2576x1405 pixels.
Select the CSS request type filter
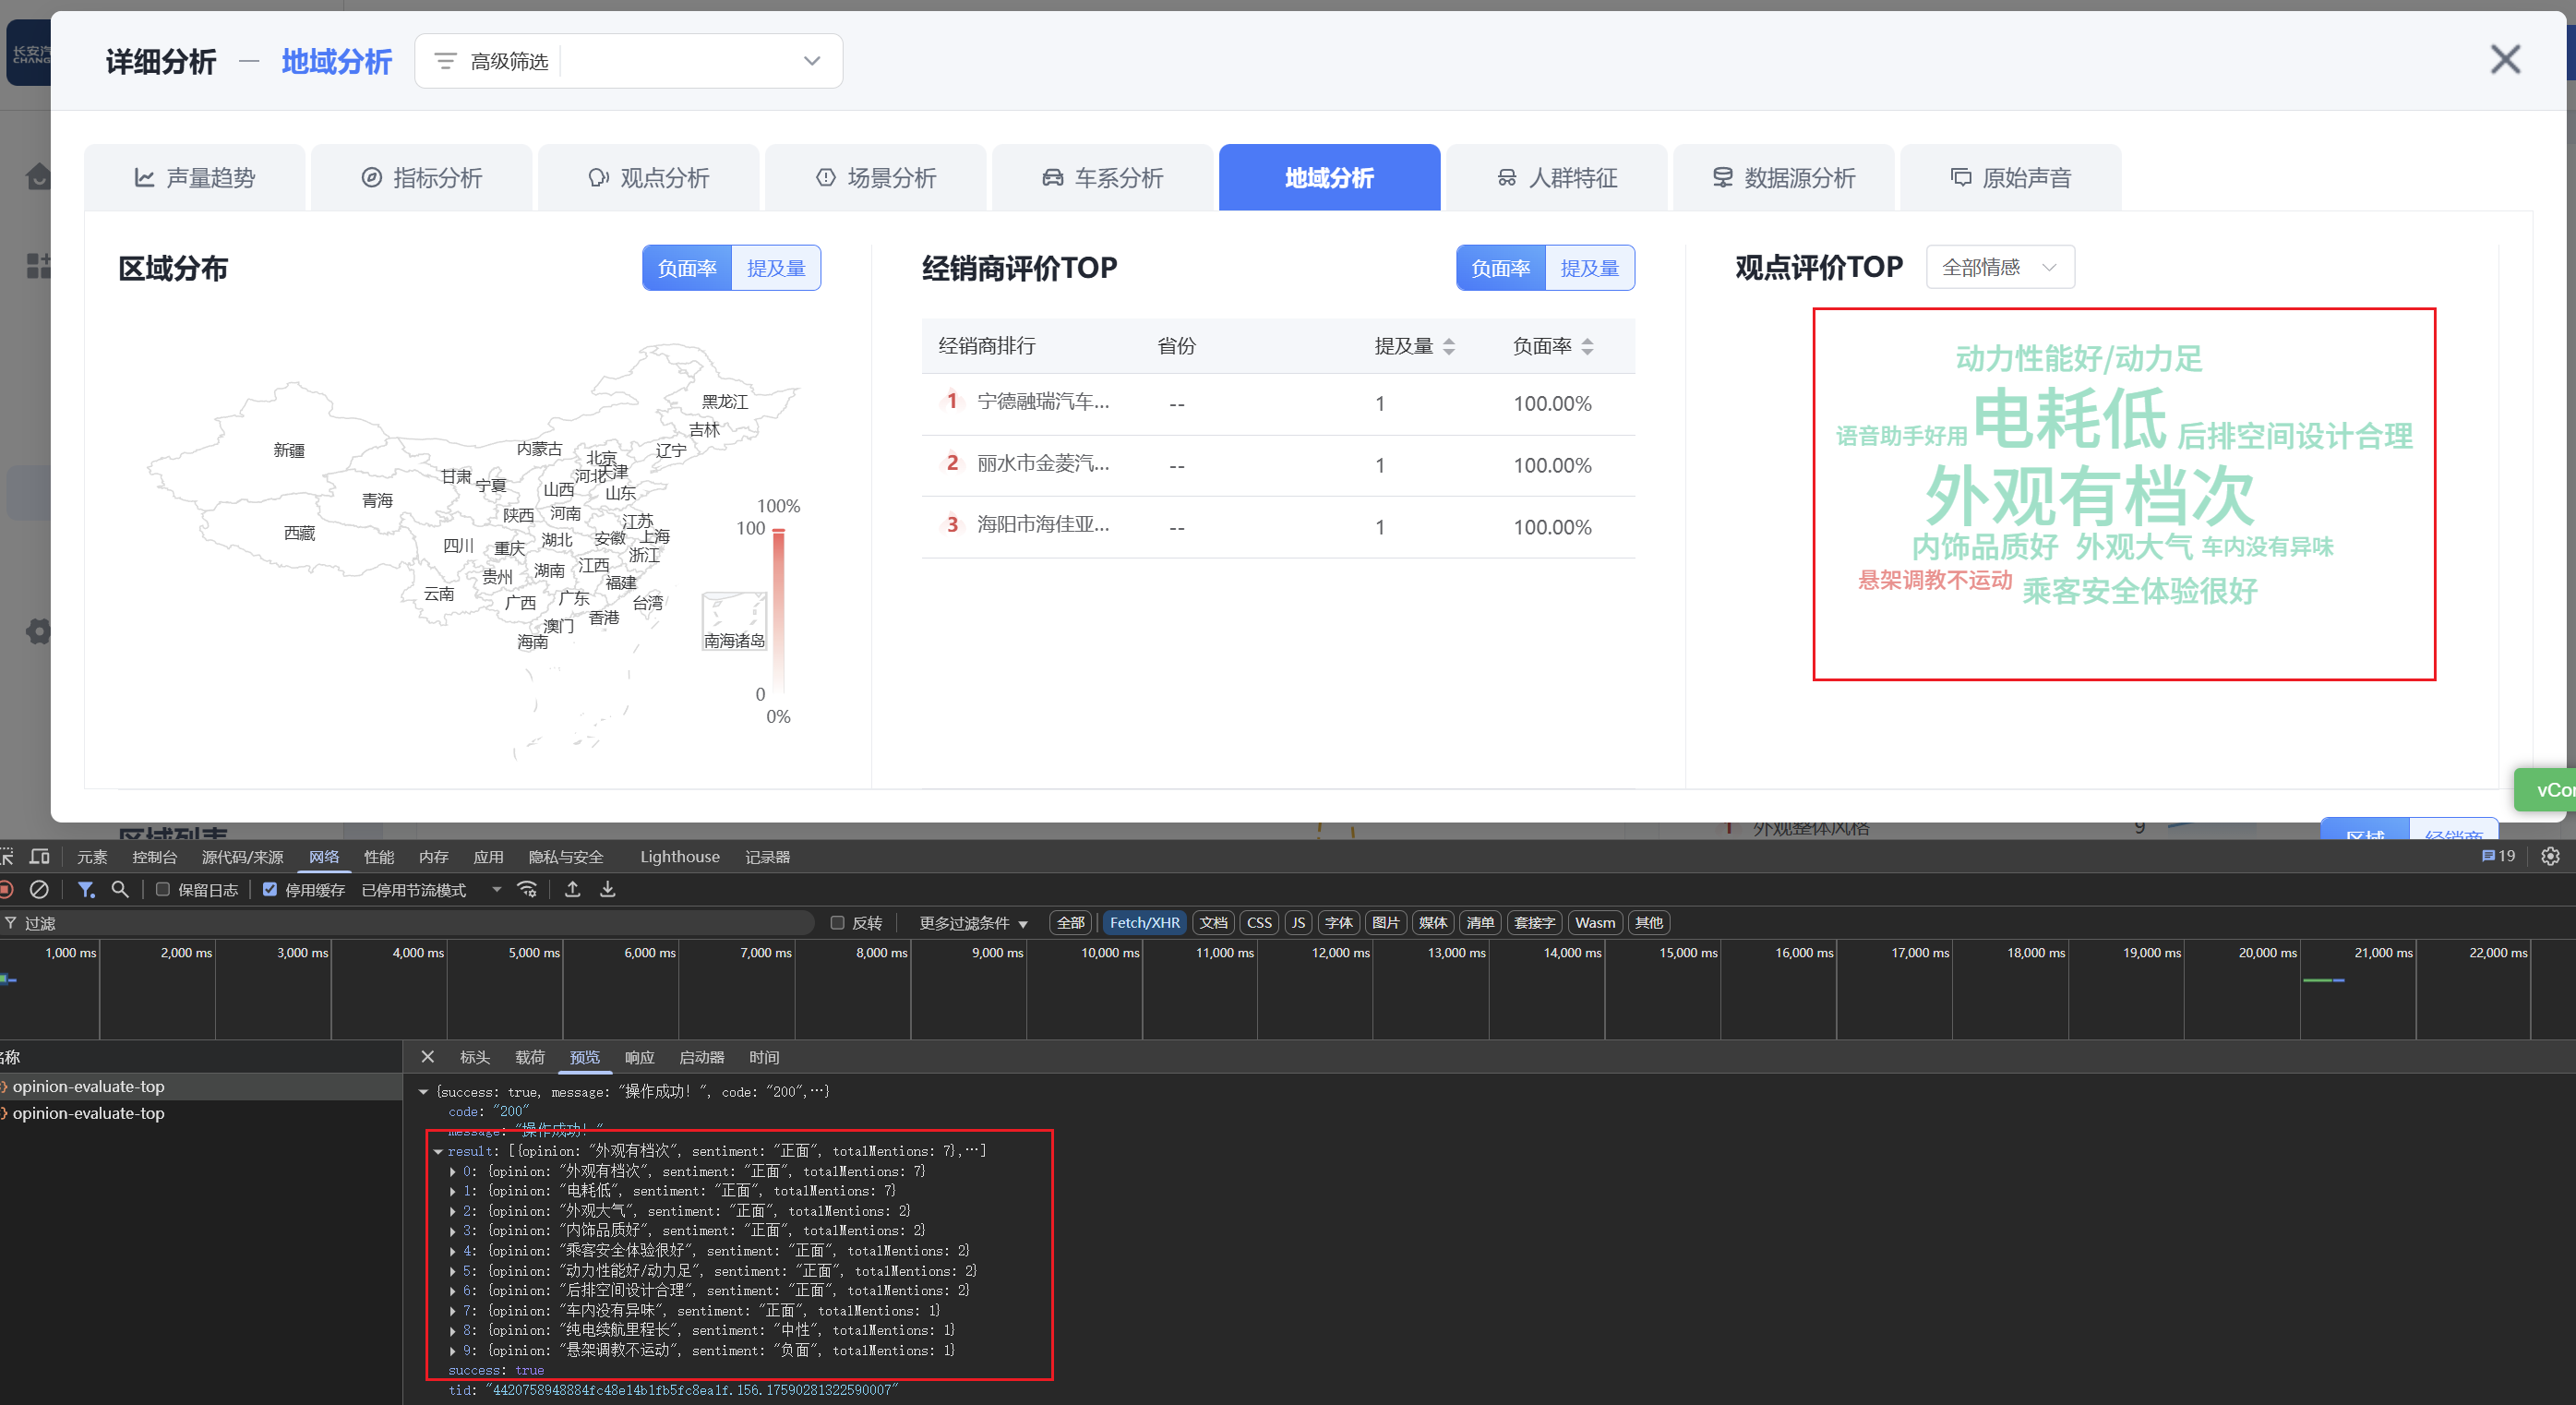pyautogui.click(x=1259, y=922)
